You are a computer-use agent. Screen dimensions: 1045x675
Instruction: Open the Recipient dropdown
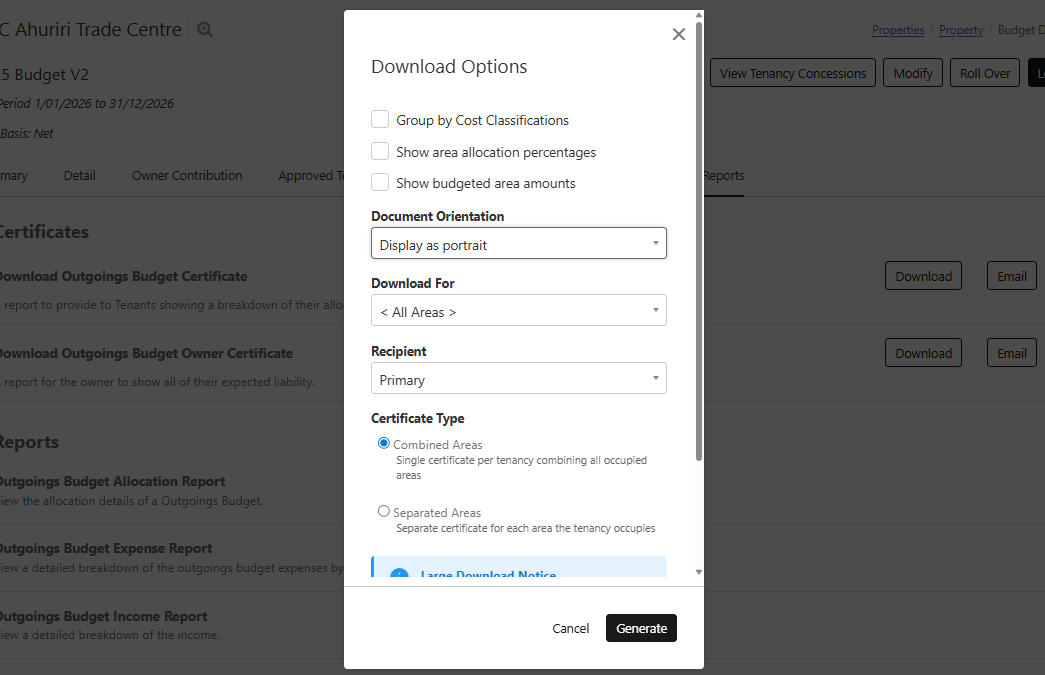tap(518, 380)
